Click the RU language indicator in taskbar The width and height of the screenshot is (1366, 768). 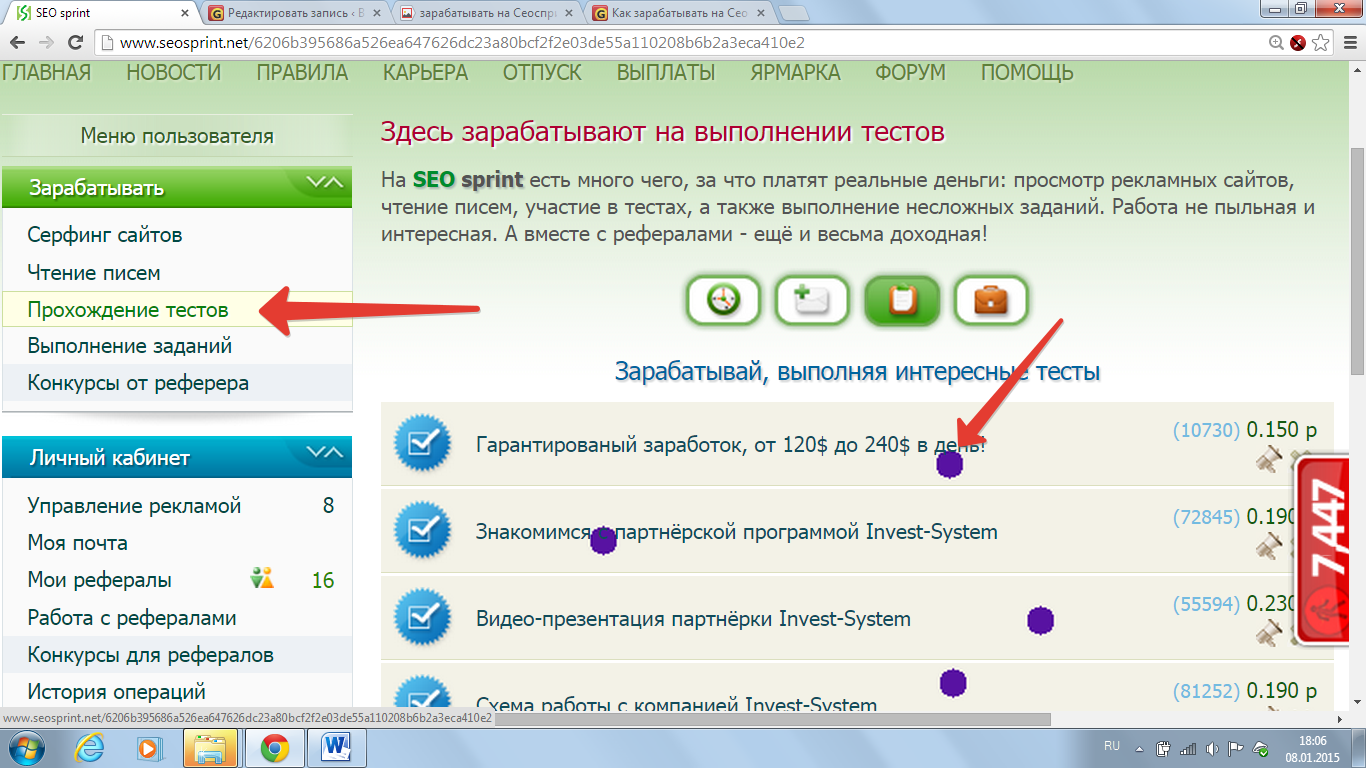click(1112, 747)
